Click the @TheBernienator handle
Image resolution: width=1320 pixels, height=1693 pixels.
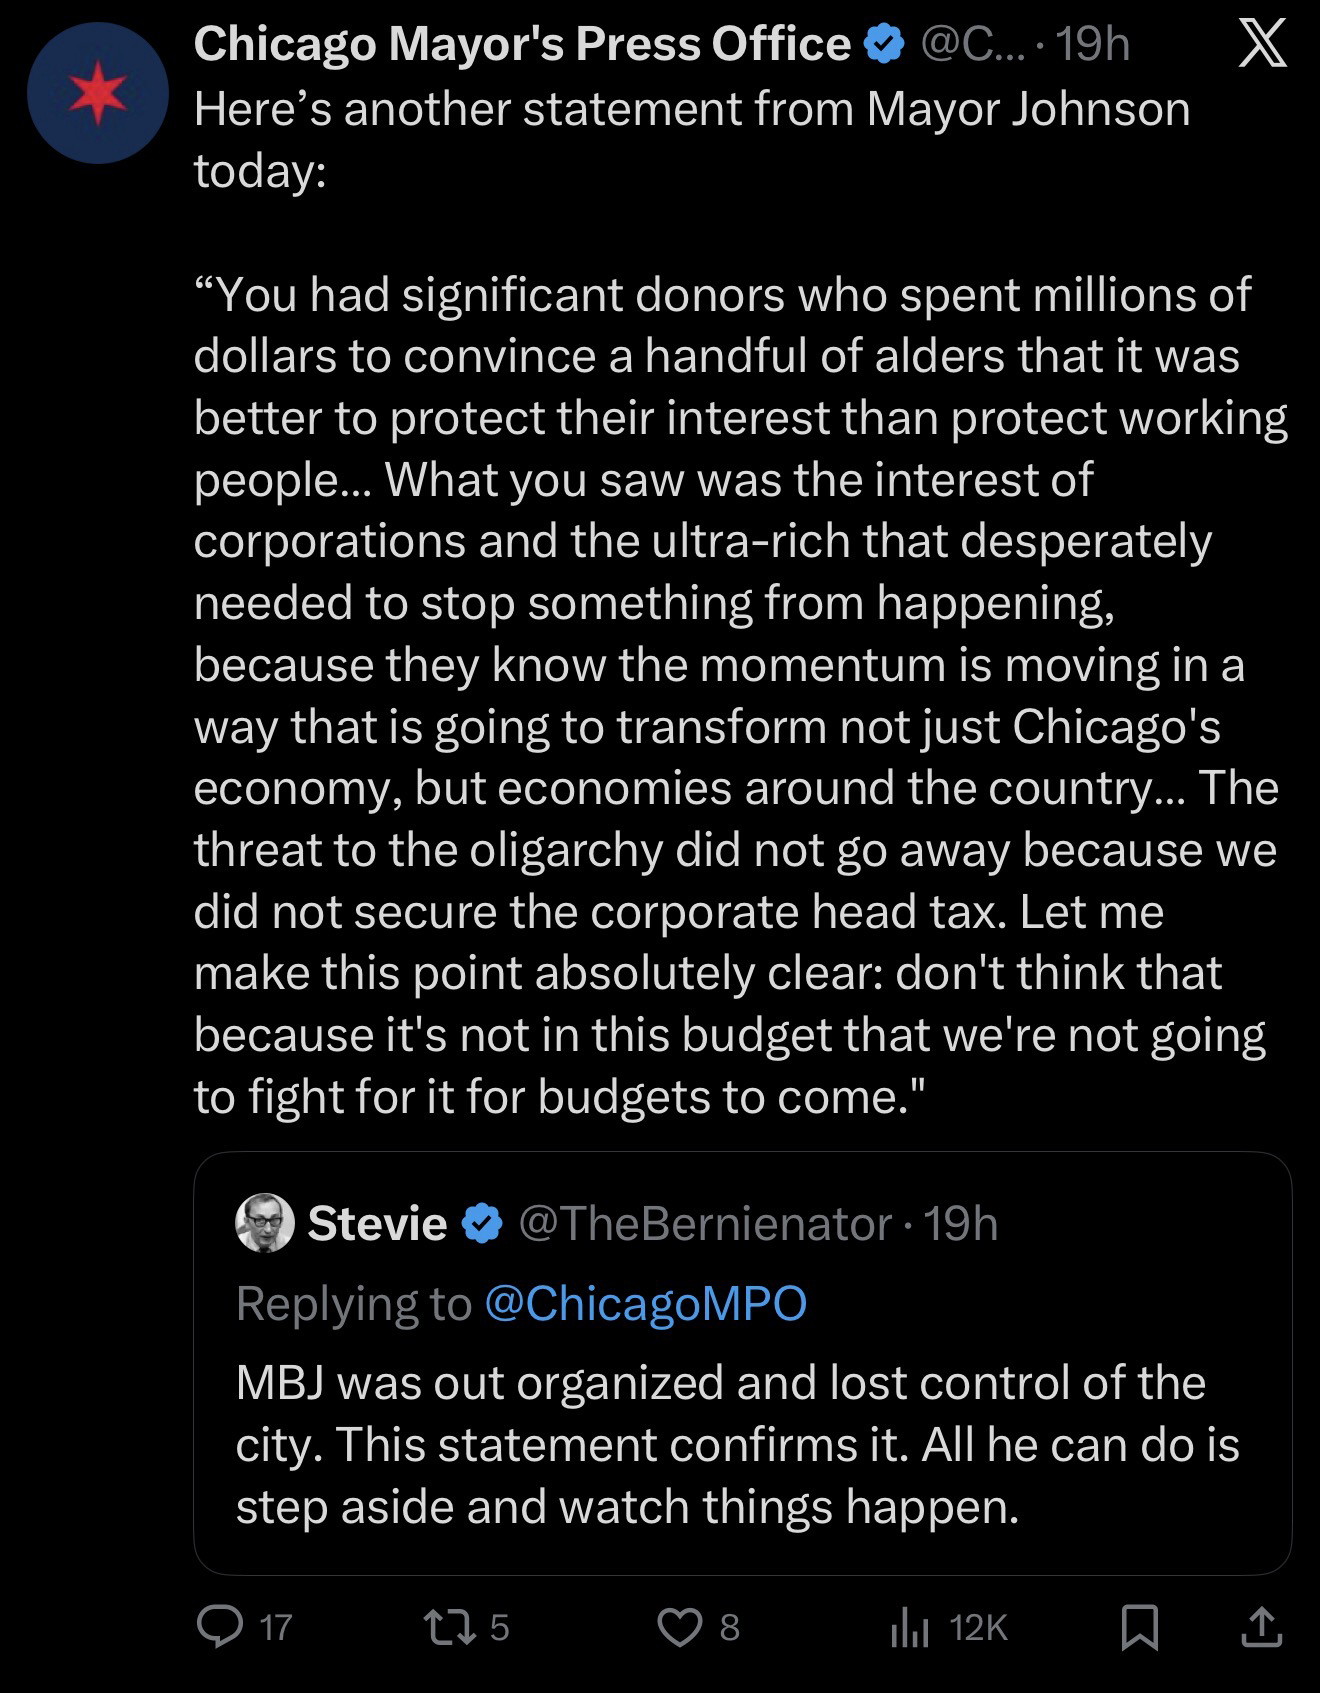click(704, 1223)
